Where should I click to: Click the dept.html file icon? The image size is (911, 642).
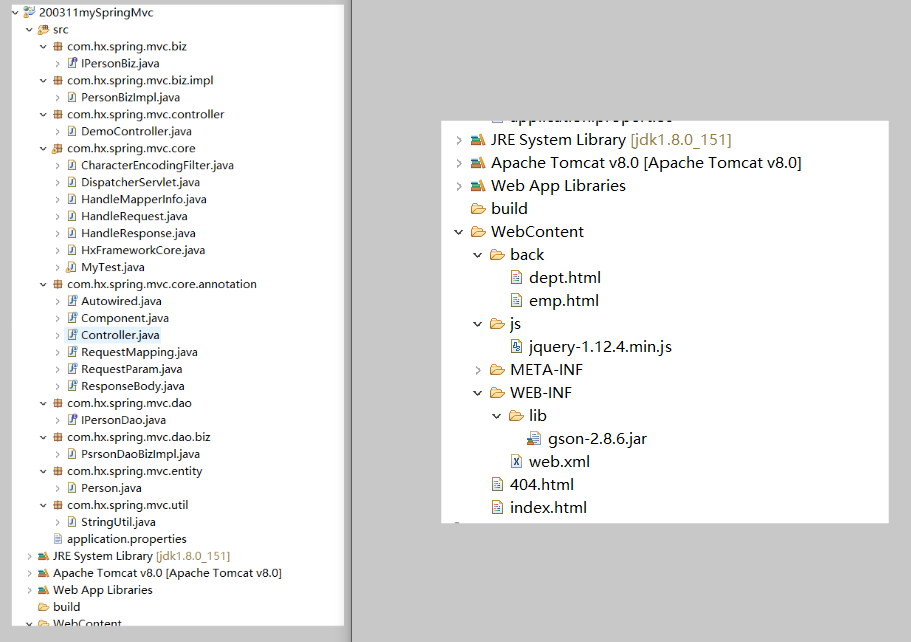[x=517, y=278]
